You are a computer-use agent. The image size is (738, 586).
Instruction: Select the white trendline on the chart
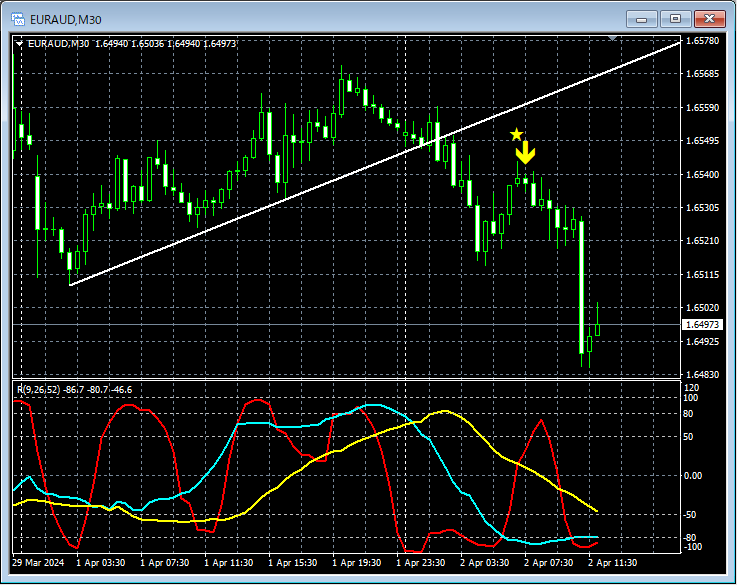click(375, 163)
